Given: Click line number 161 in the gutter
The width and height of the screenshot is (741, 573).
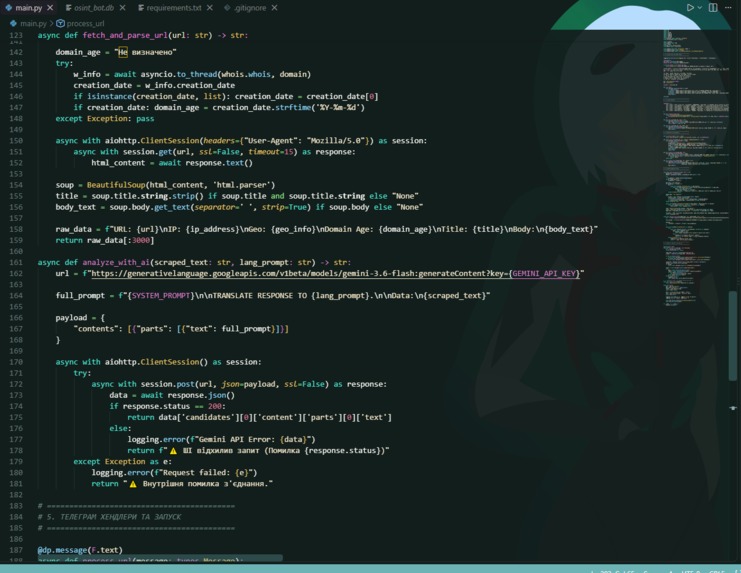Looking at the screenshot, I should pos(16,262).
